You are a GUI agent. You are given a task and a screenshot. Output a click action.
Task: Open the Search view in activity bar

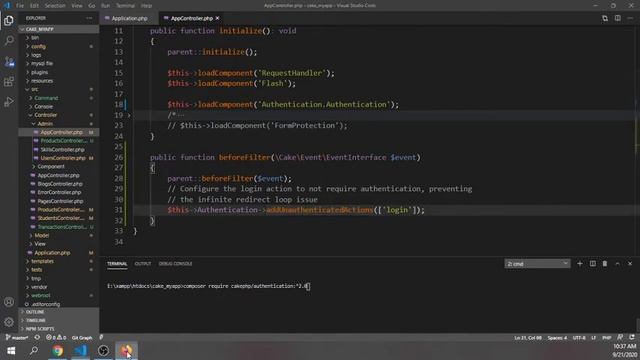(x=9, y=40)
